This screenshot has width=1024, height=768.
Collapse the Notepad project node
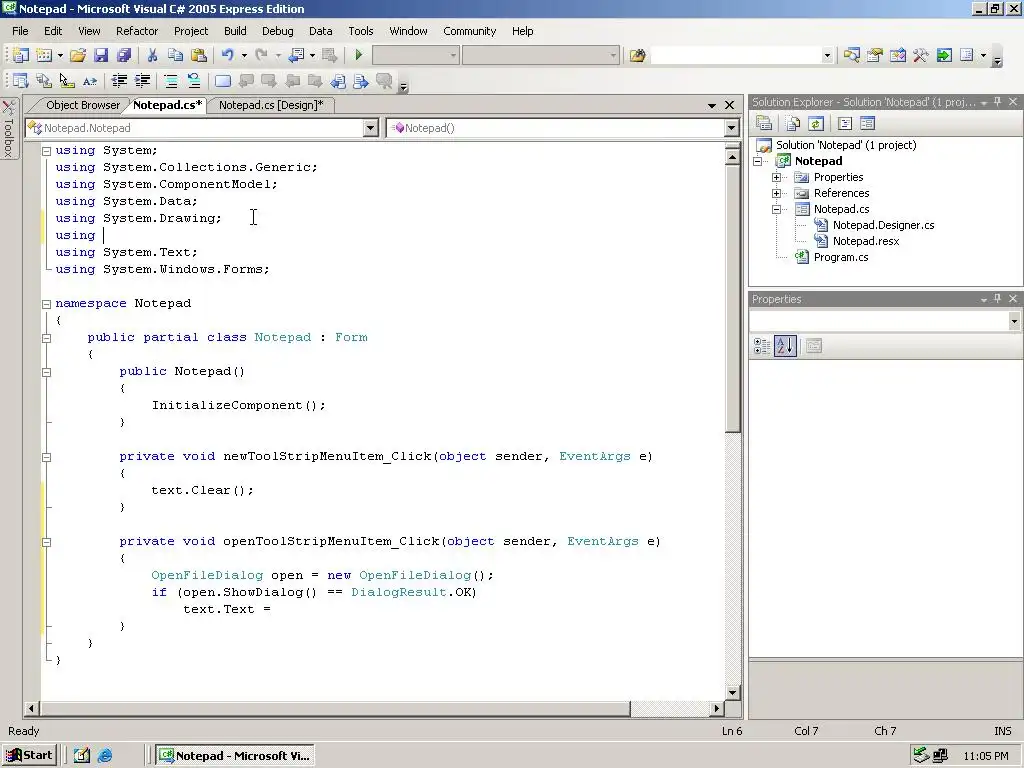pos(758,161)
